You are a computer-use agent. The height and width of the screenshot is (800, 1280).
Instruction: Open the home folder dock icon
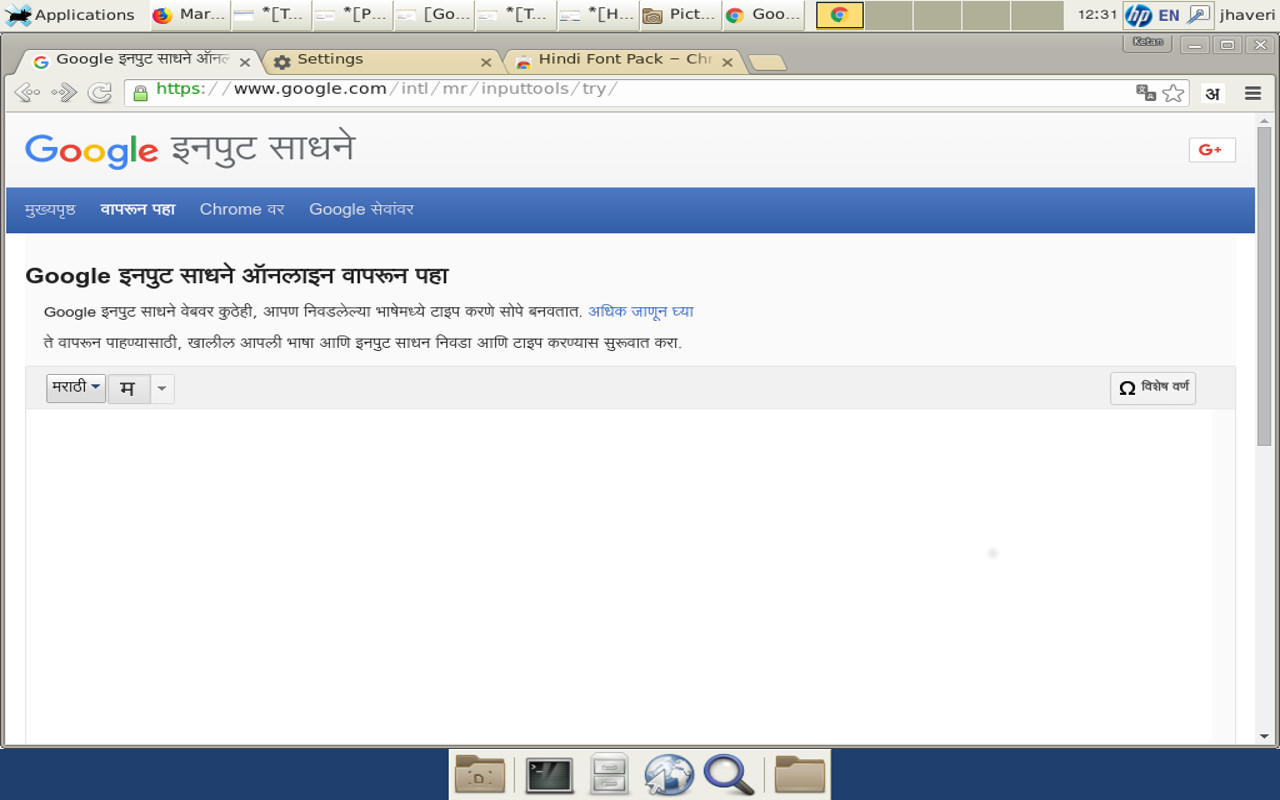480,775
